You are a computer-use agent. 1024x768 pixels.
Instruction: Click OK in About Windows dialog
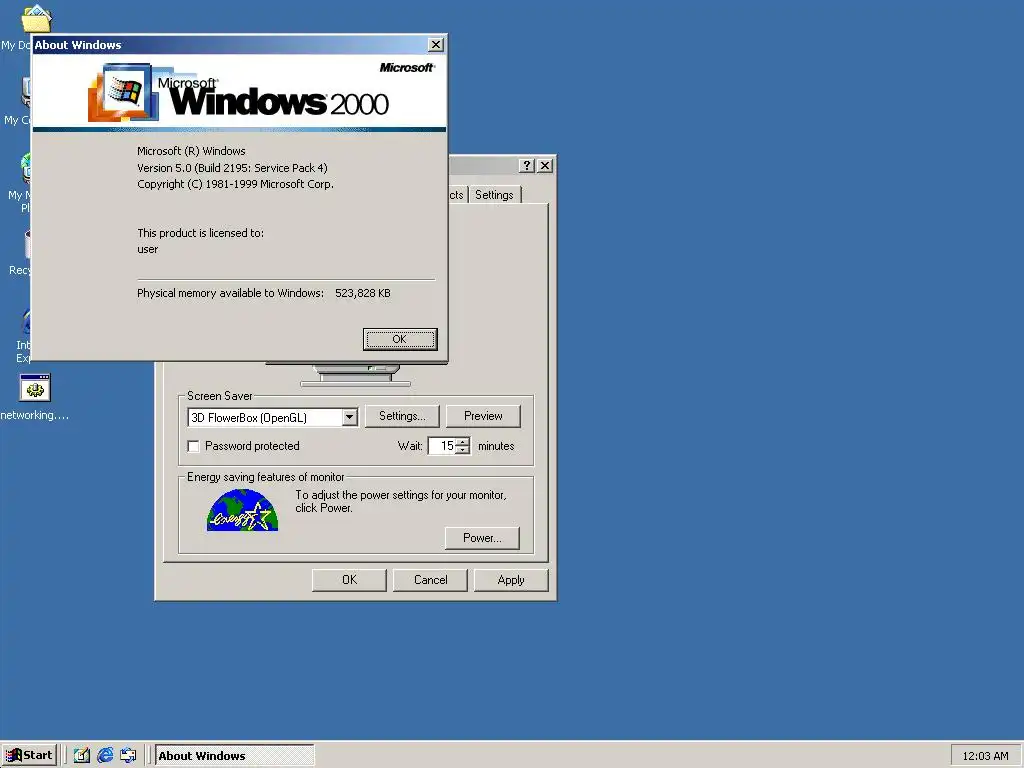(x=400, y=339)
